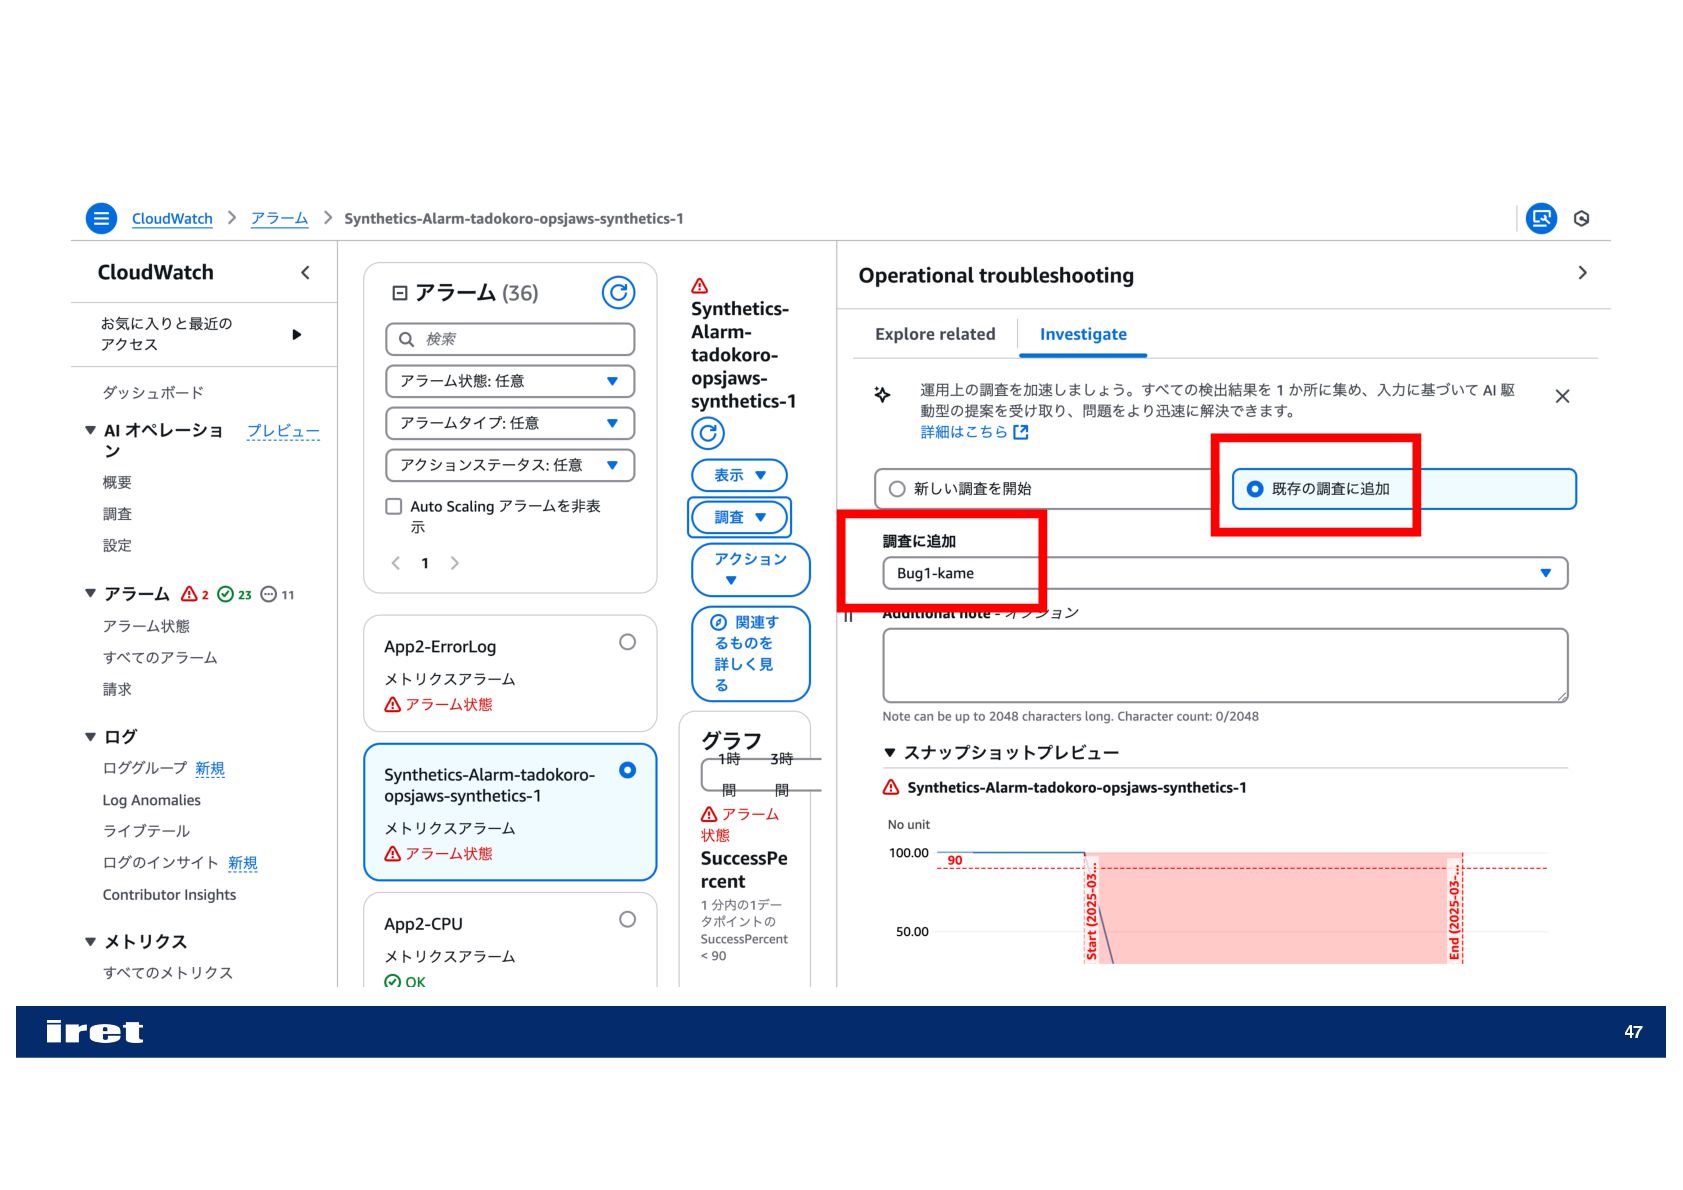Click the プレビュー link beside AI オペレーション
The height and width of the screenshot is (1190, 1683).
click(283, 431)
